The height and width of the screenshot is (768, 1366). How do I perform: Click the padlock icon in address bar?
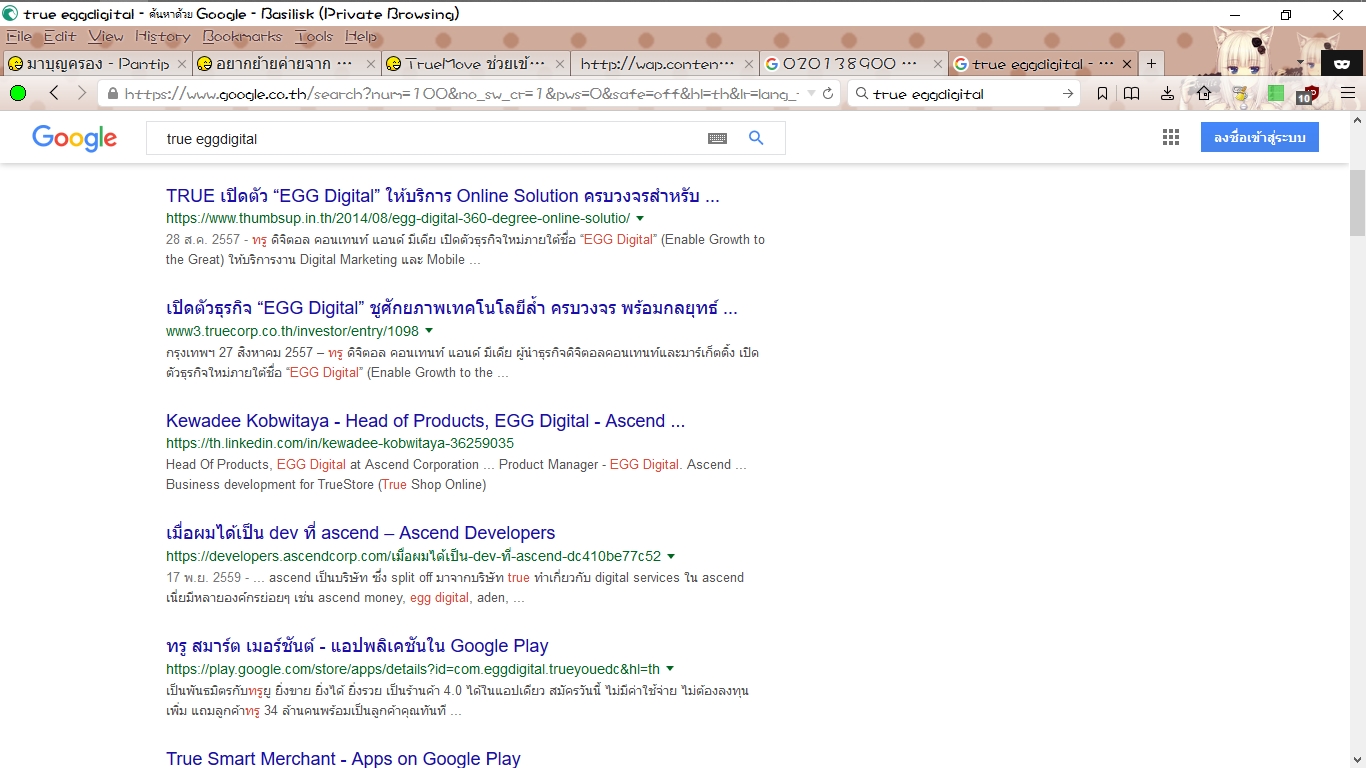tap(112, 94)
